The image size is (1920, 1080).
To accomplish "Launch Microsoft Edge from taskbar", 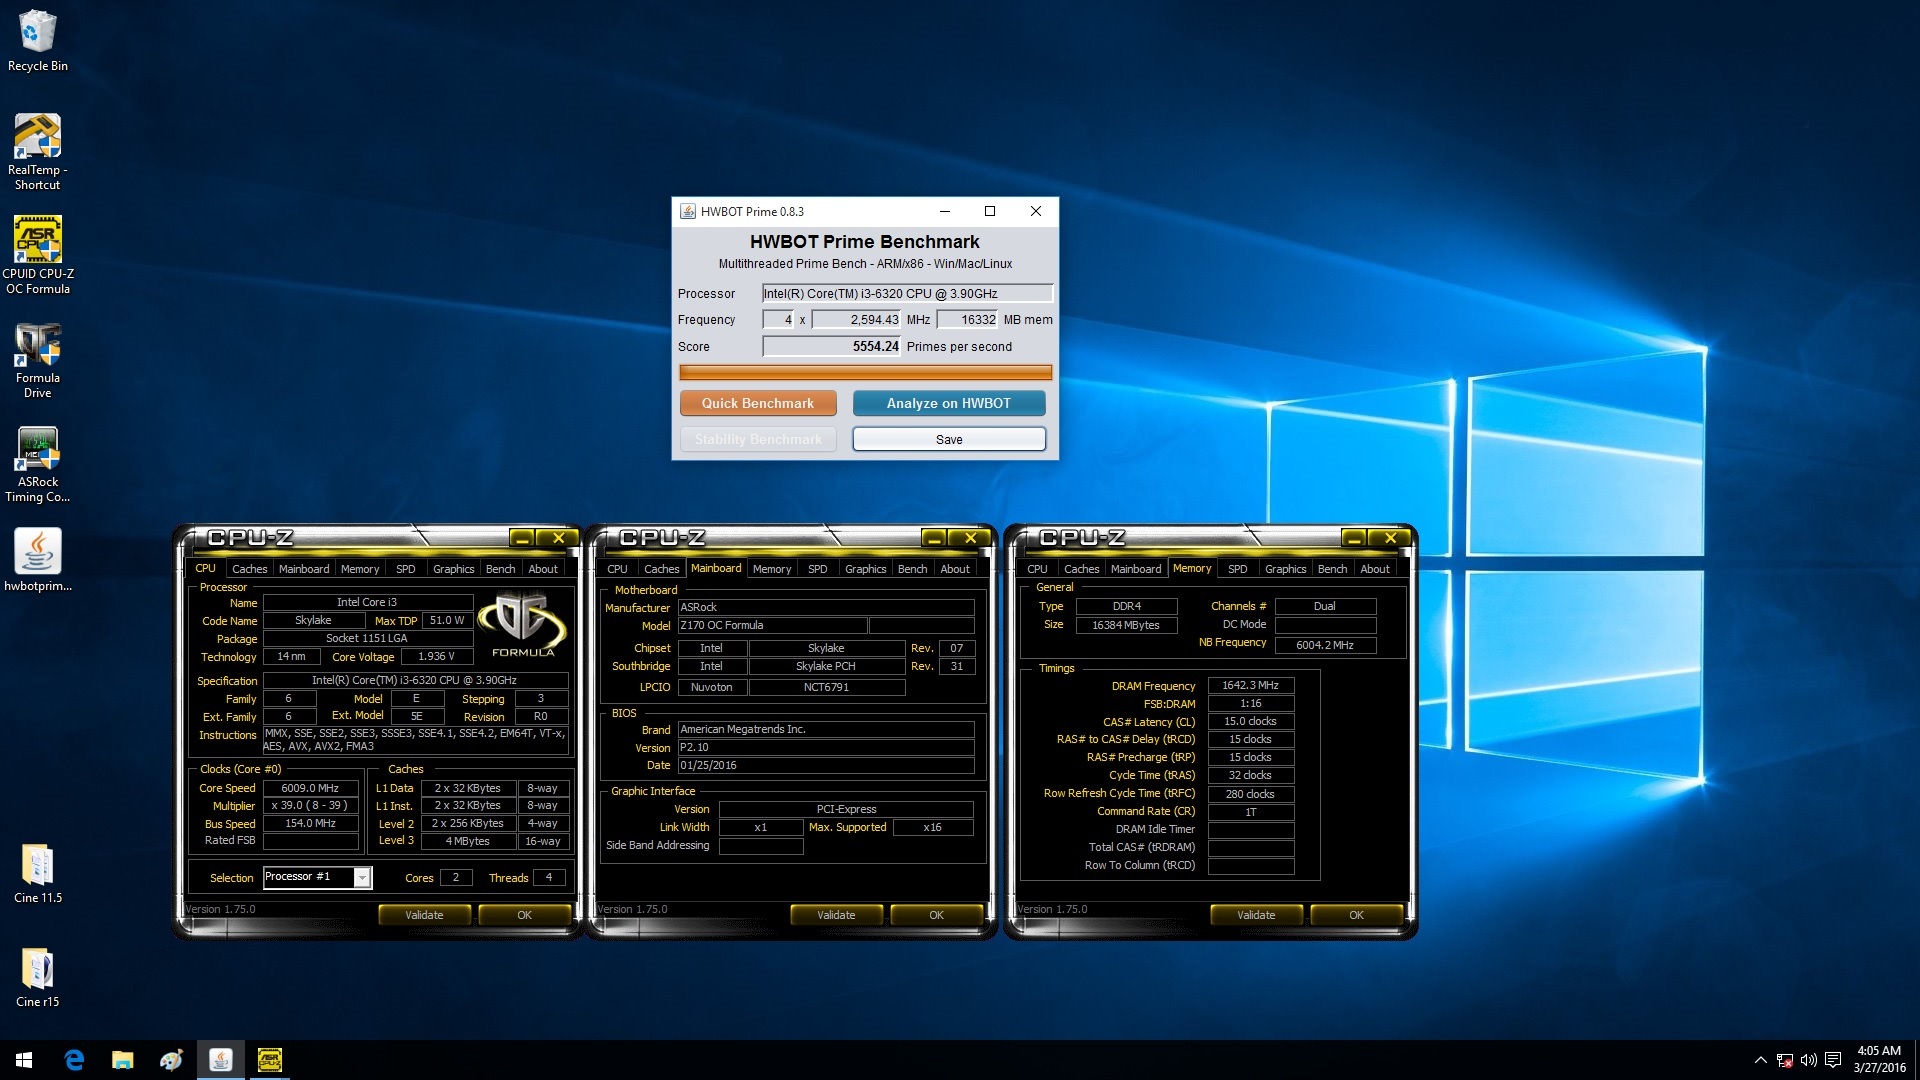I will point(74,1060).
